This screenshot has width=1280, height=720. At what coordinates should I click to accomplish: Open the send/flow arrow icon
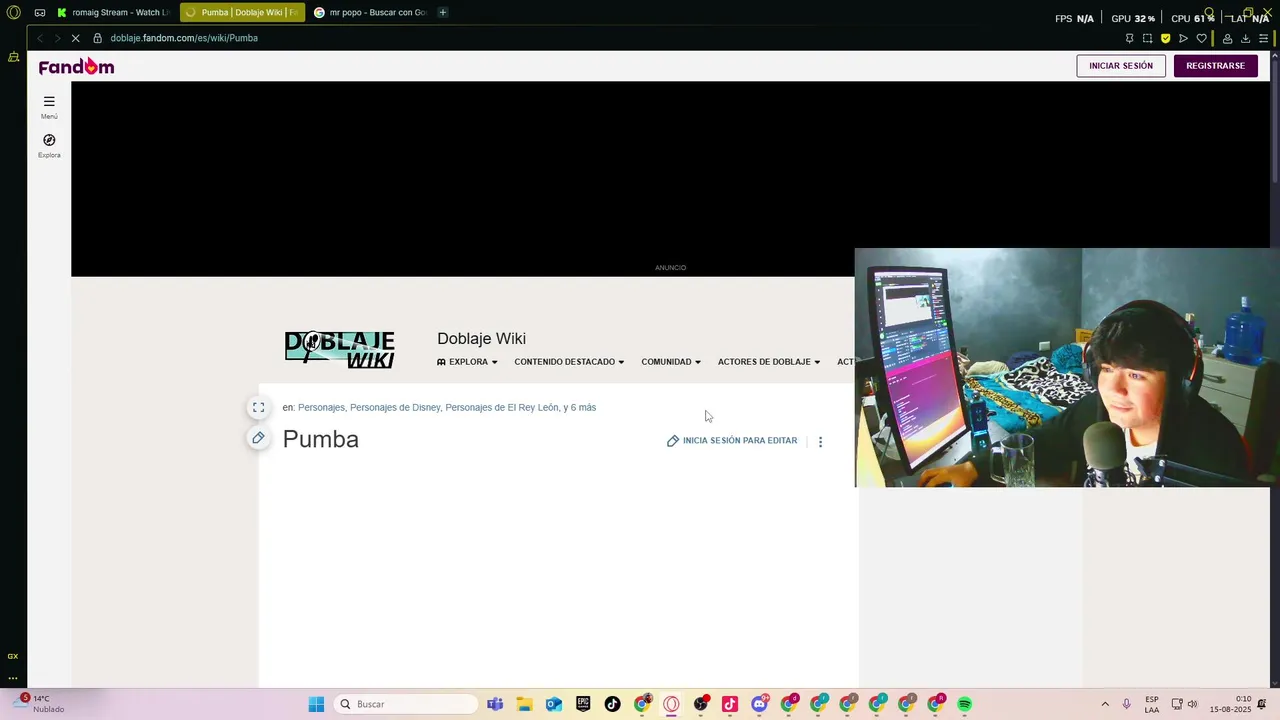click(x=1183, y=38)
